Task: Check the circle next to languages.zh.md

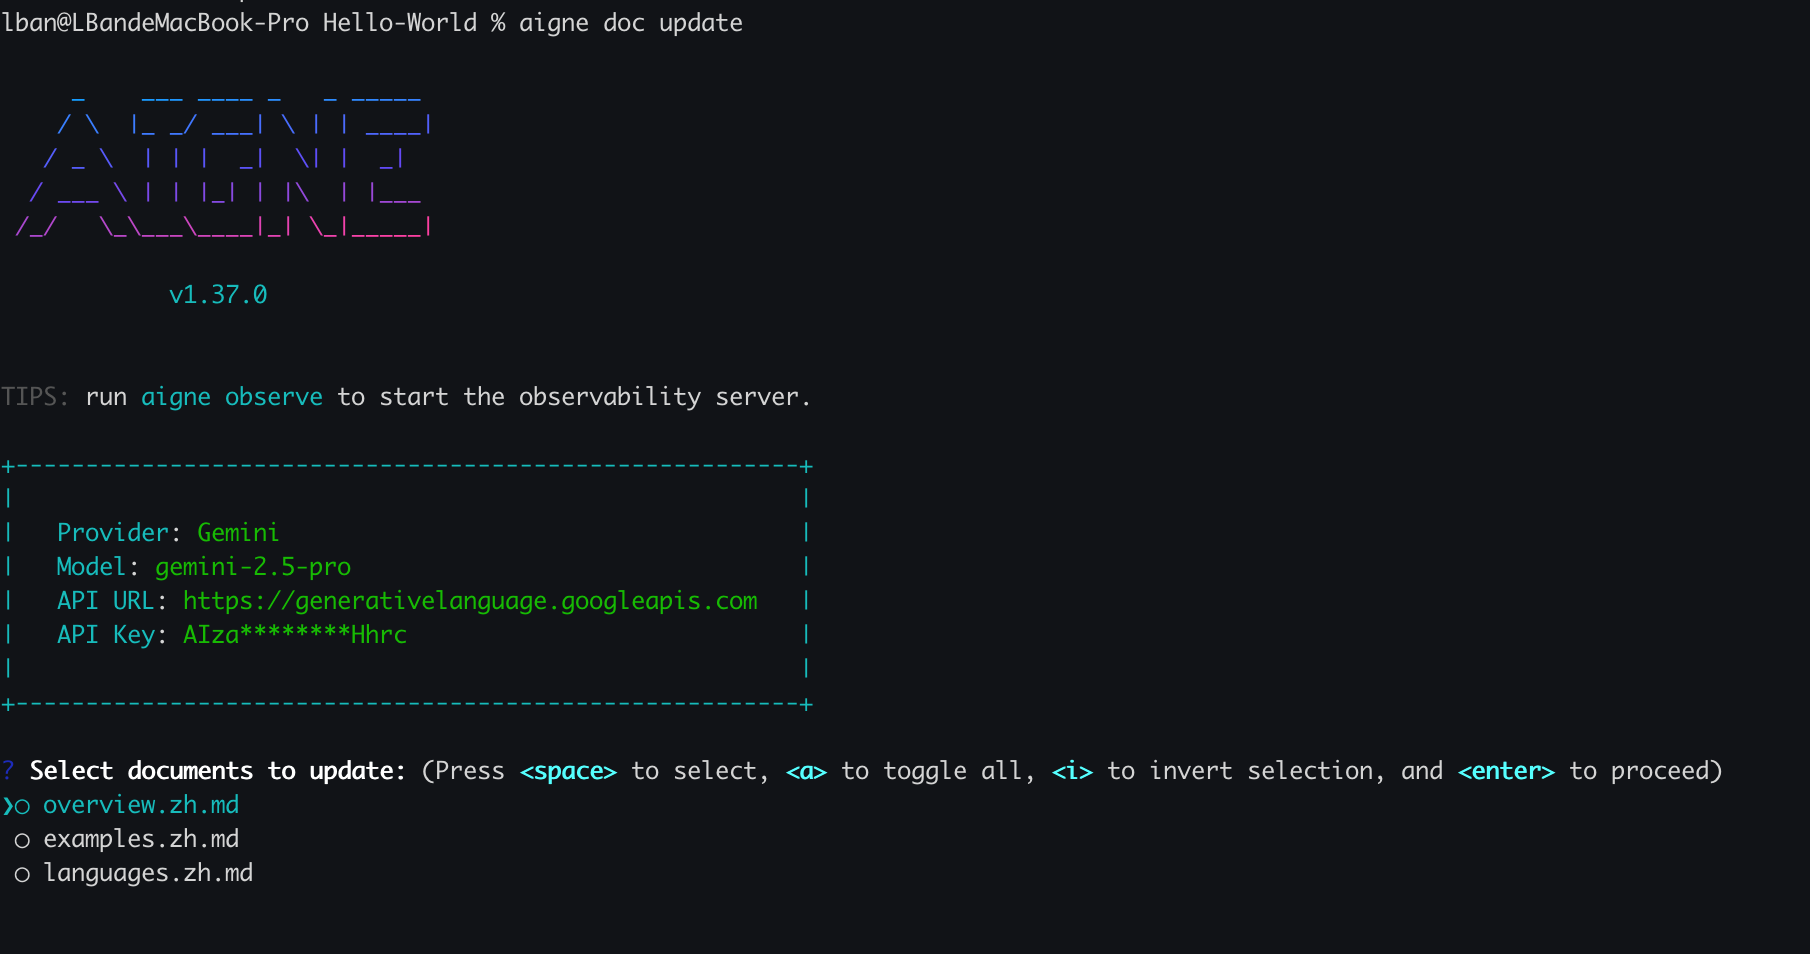Action: pos(22,874)
